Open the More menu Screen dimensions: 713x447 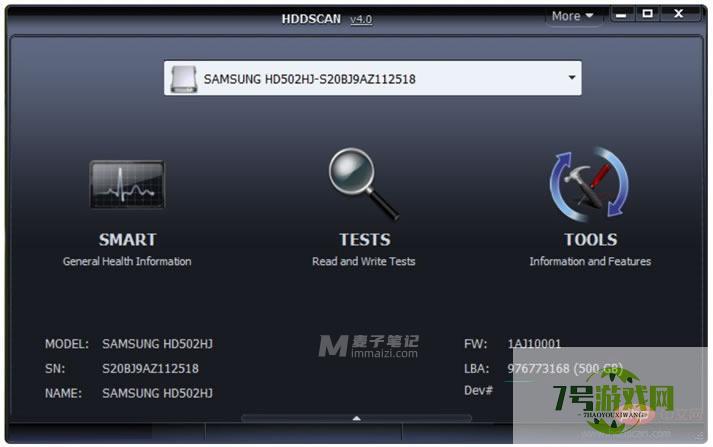[572, 16]
